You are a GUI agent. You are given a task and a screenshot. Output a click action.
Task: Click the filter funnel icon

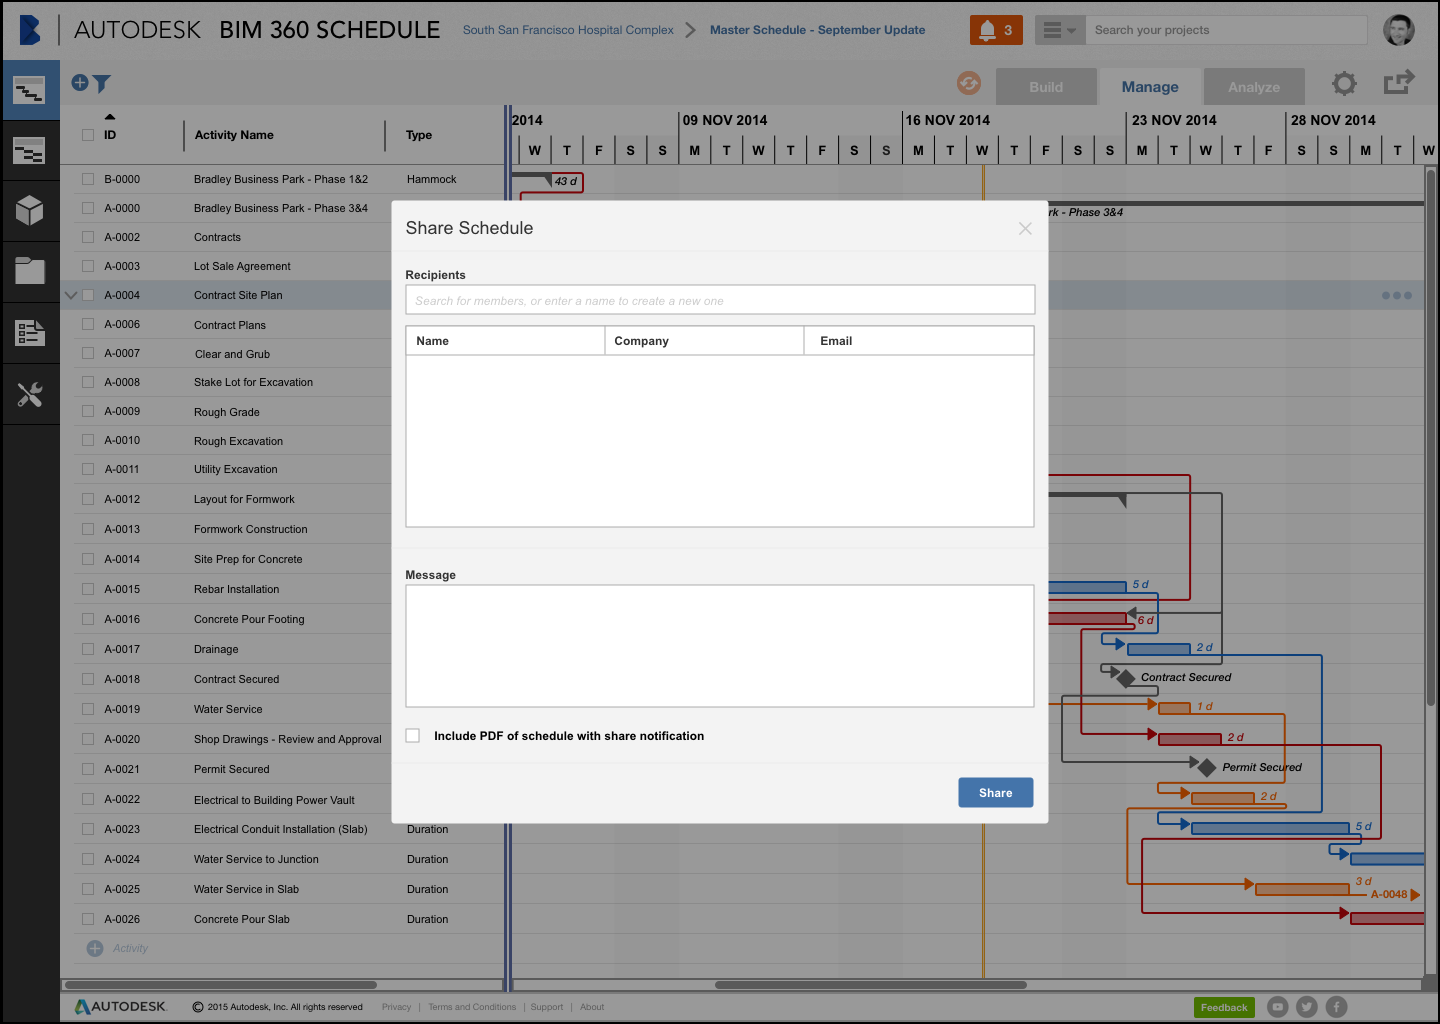102,84
